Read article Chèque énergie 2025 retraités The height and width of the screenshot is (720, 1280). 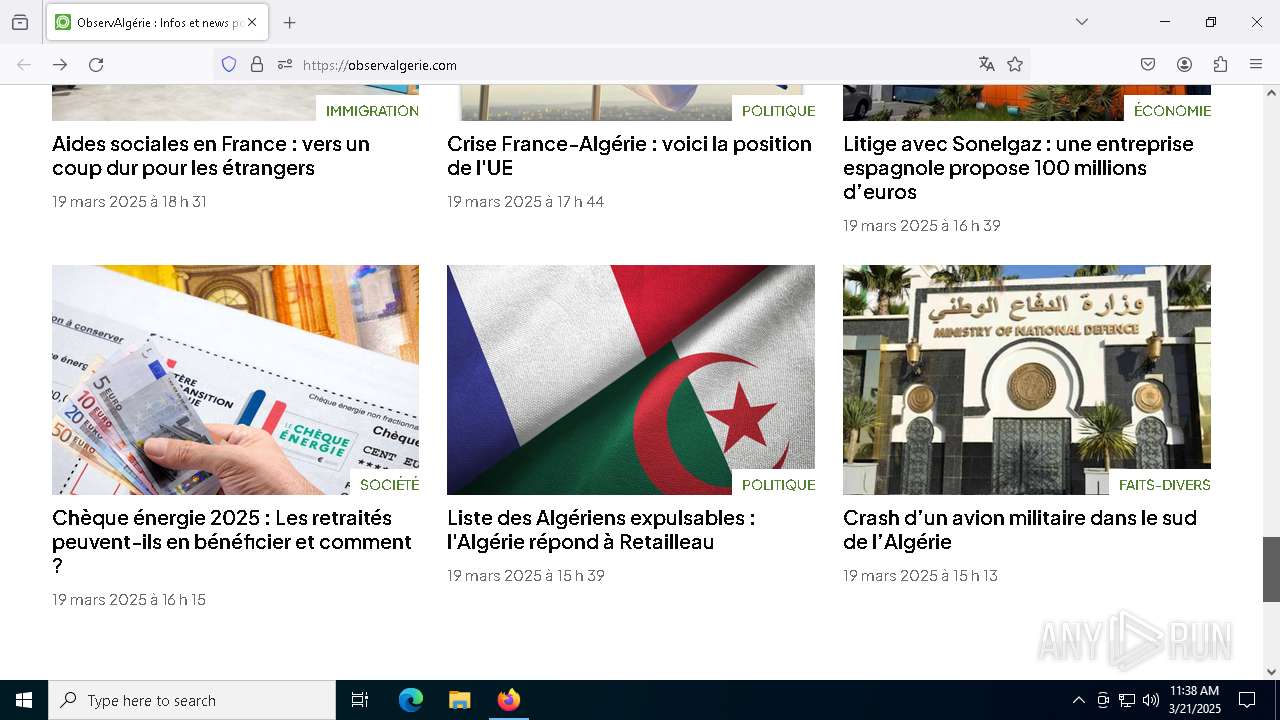[x=232, y=542]
